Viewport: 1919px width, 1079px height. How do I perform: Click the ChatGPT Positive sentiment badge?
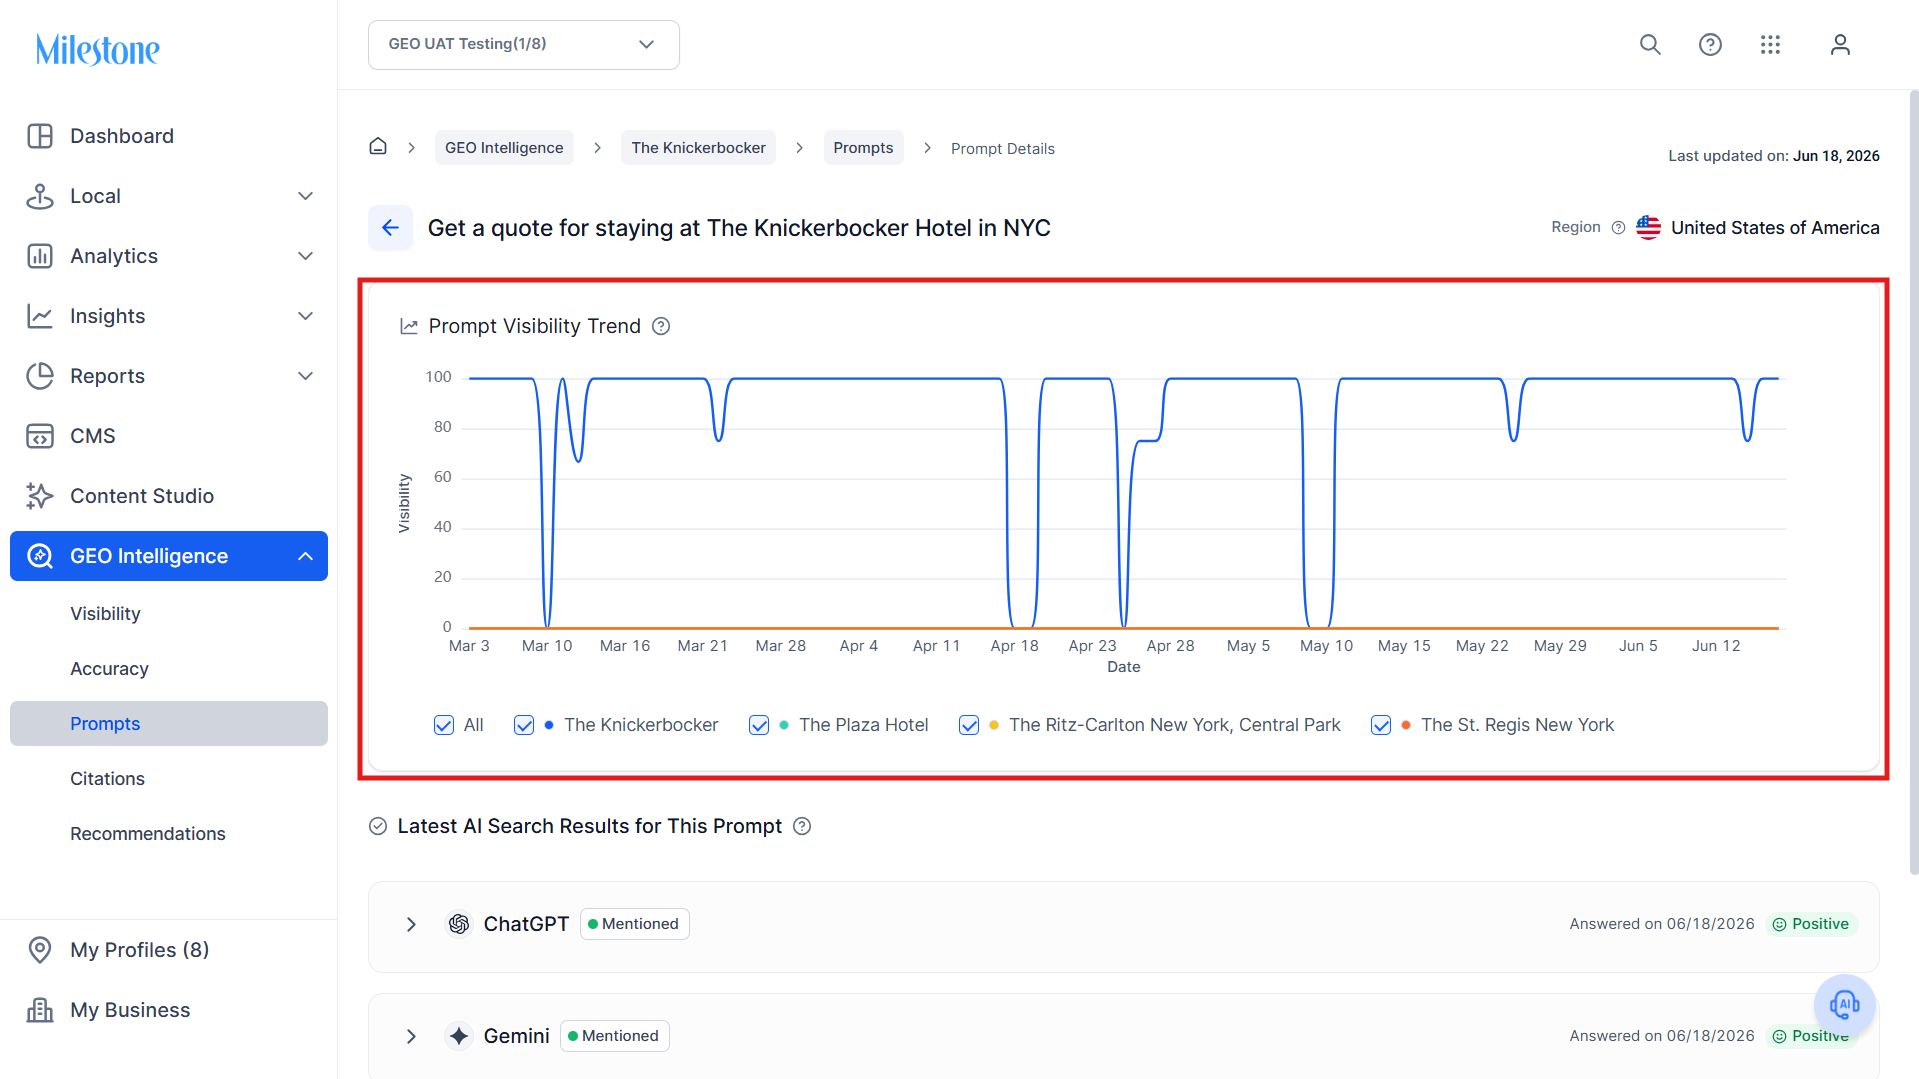tap(1811, 924)
